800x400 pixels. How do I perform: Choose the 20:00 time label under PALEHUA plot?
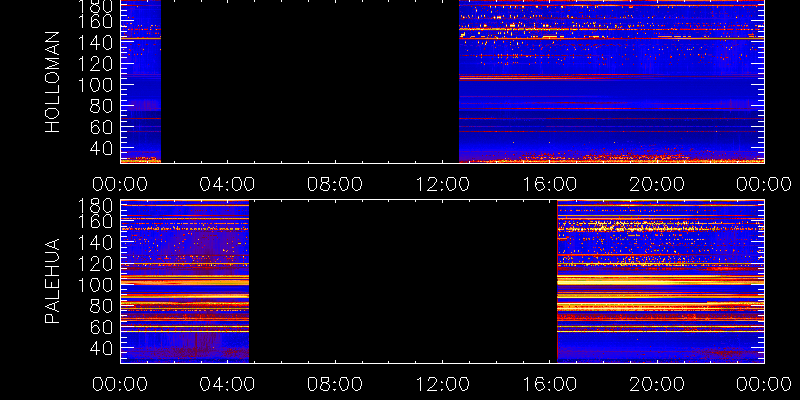tap(657, 384)
